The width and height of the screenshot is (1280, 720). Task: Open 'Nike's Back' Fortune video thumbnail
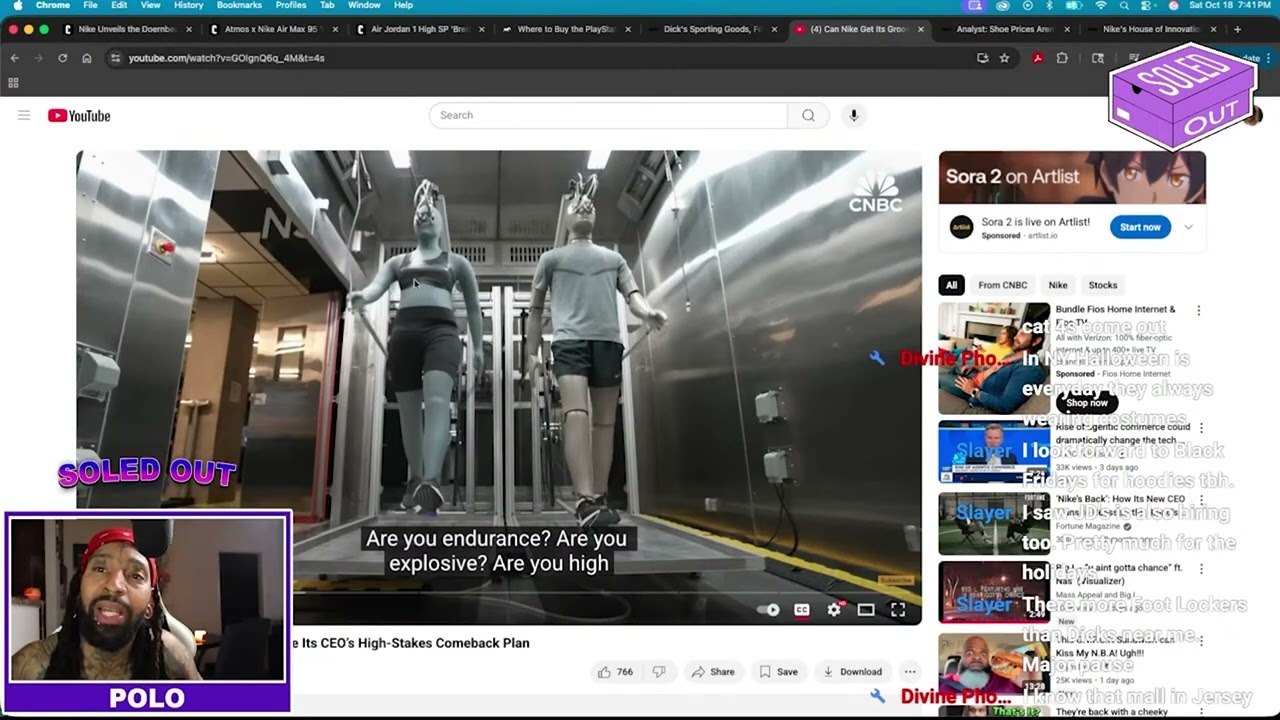994,523
